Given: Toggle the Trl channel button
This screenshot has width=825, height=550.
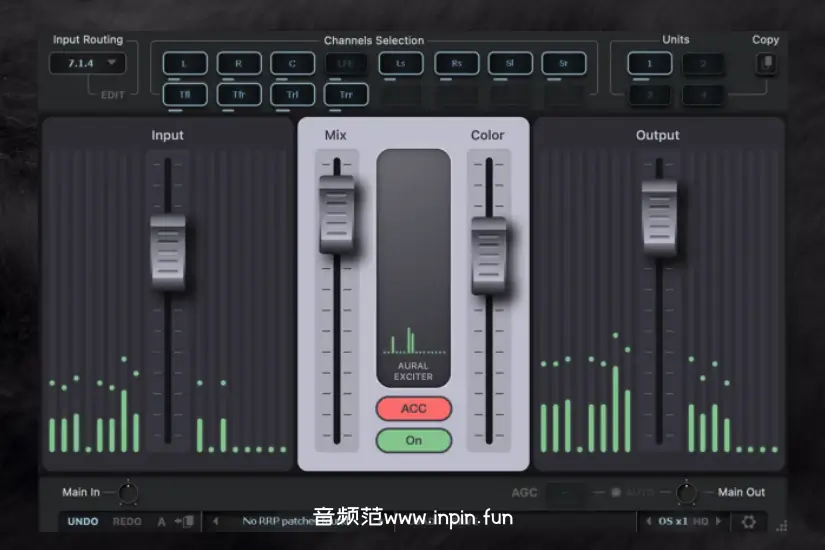Looking at the screenshot, I should pyautogui.click(x=293, y=95).
